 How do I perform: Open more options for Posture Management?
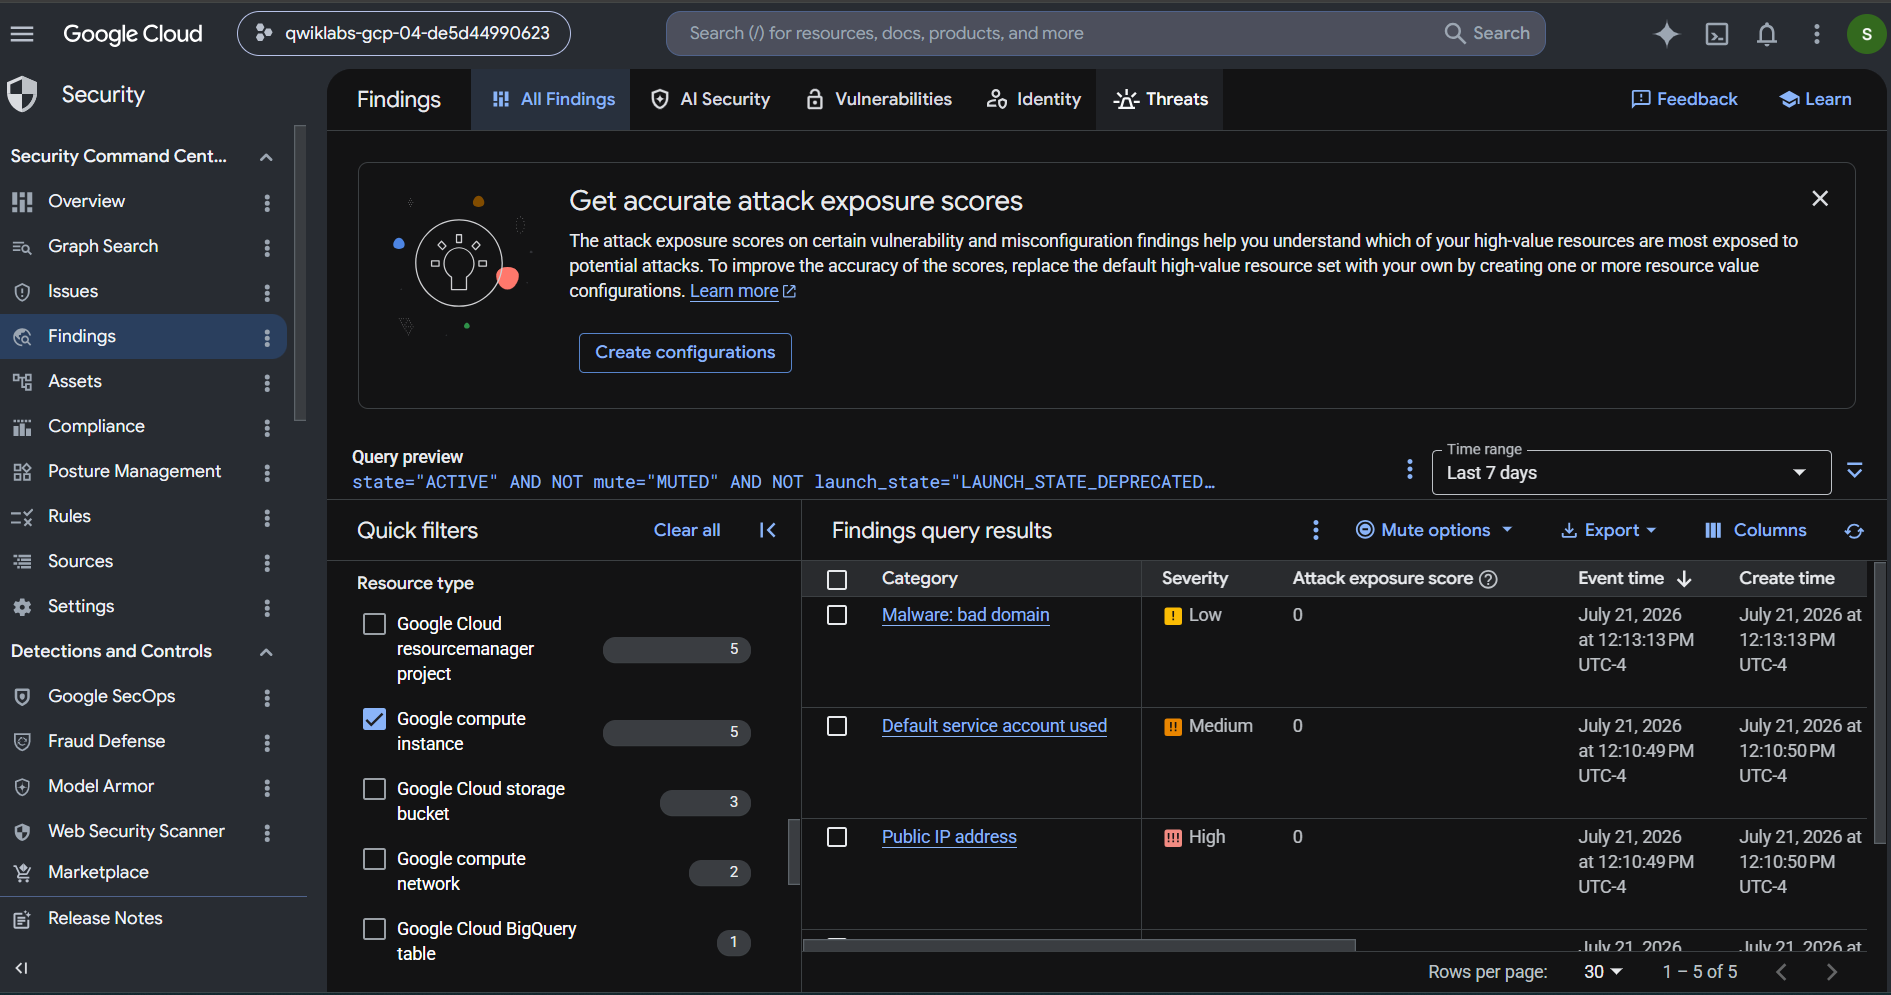click(267, 472)
